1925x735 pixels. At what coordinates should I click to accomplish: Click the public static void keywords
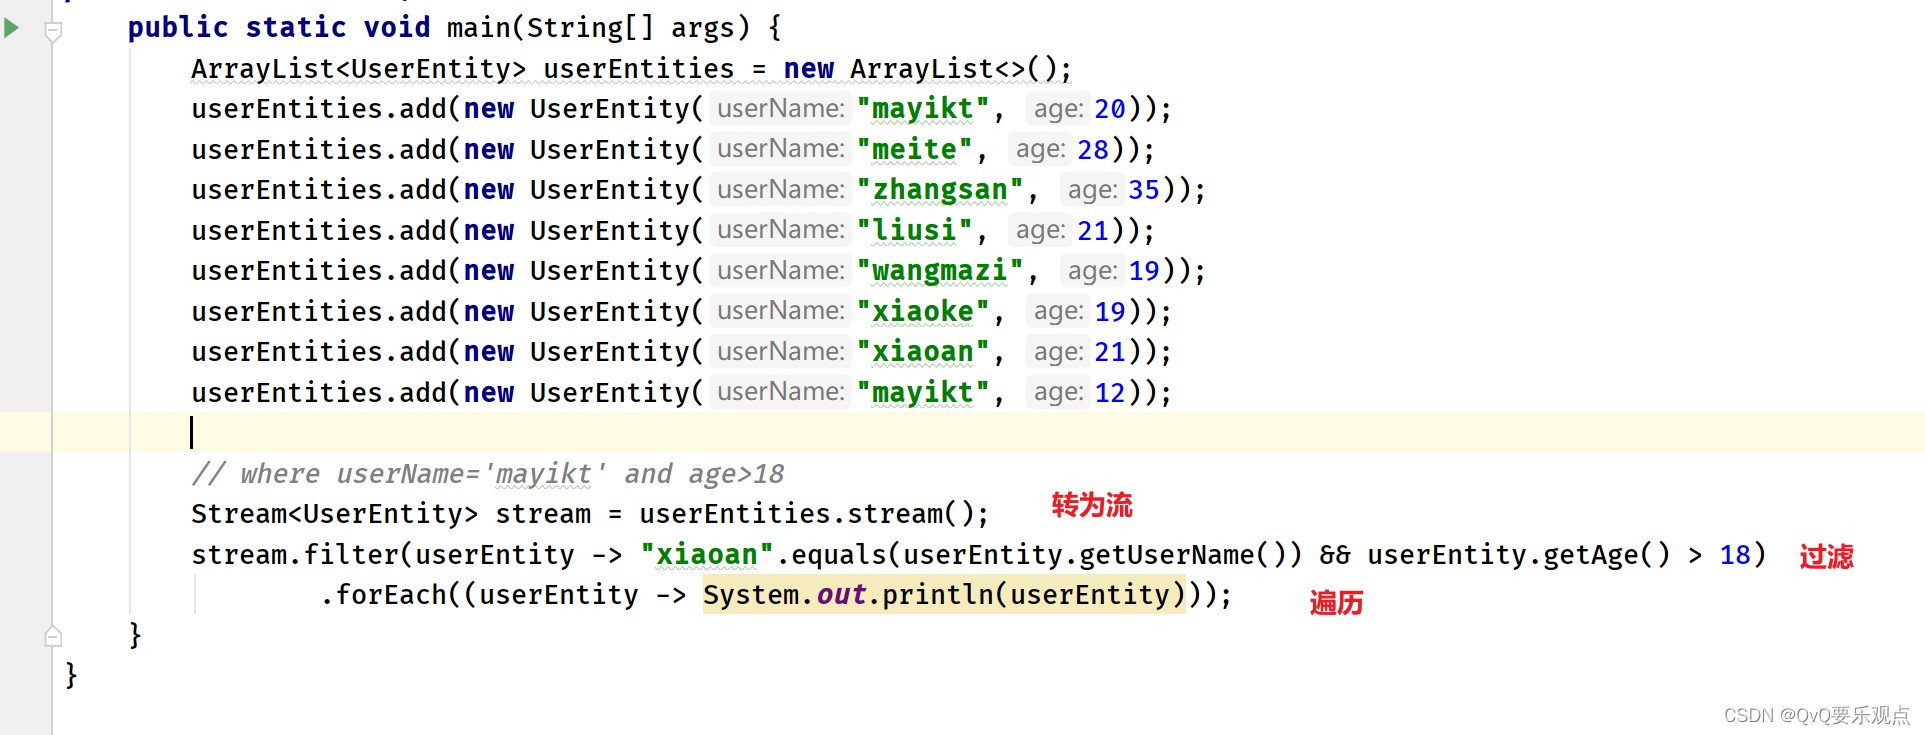point(279,27)
